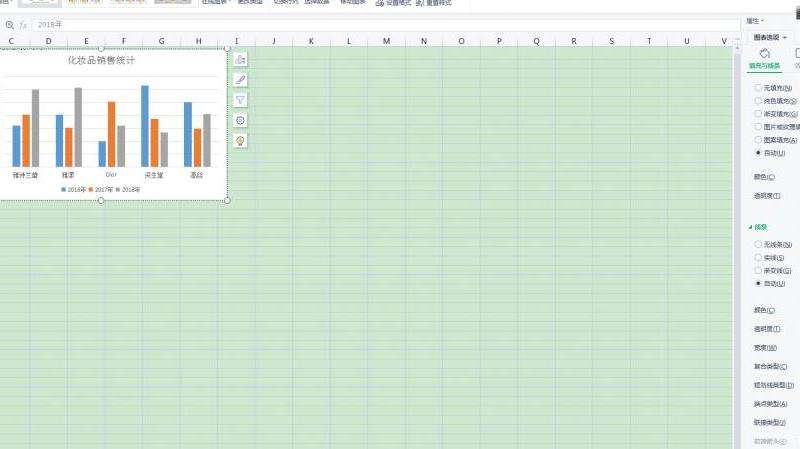
Task: Open the chart elements quick button
Action: tap(240, 59)
